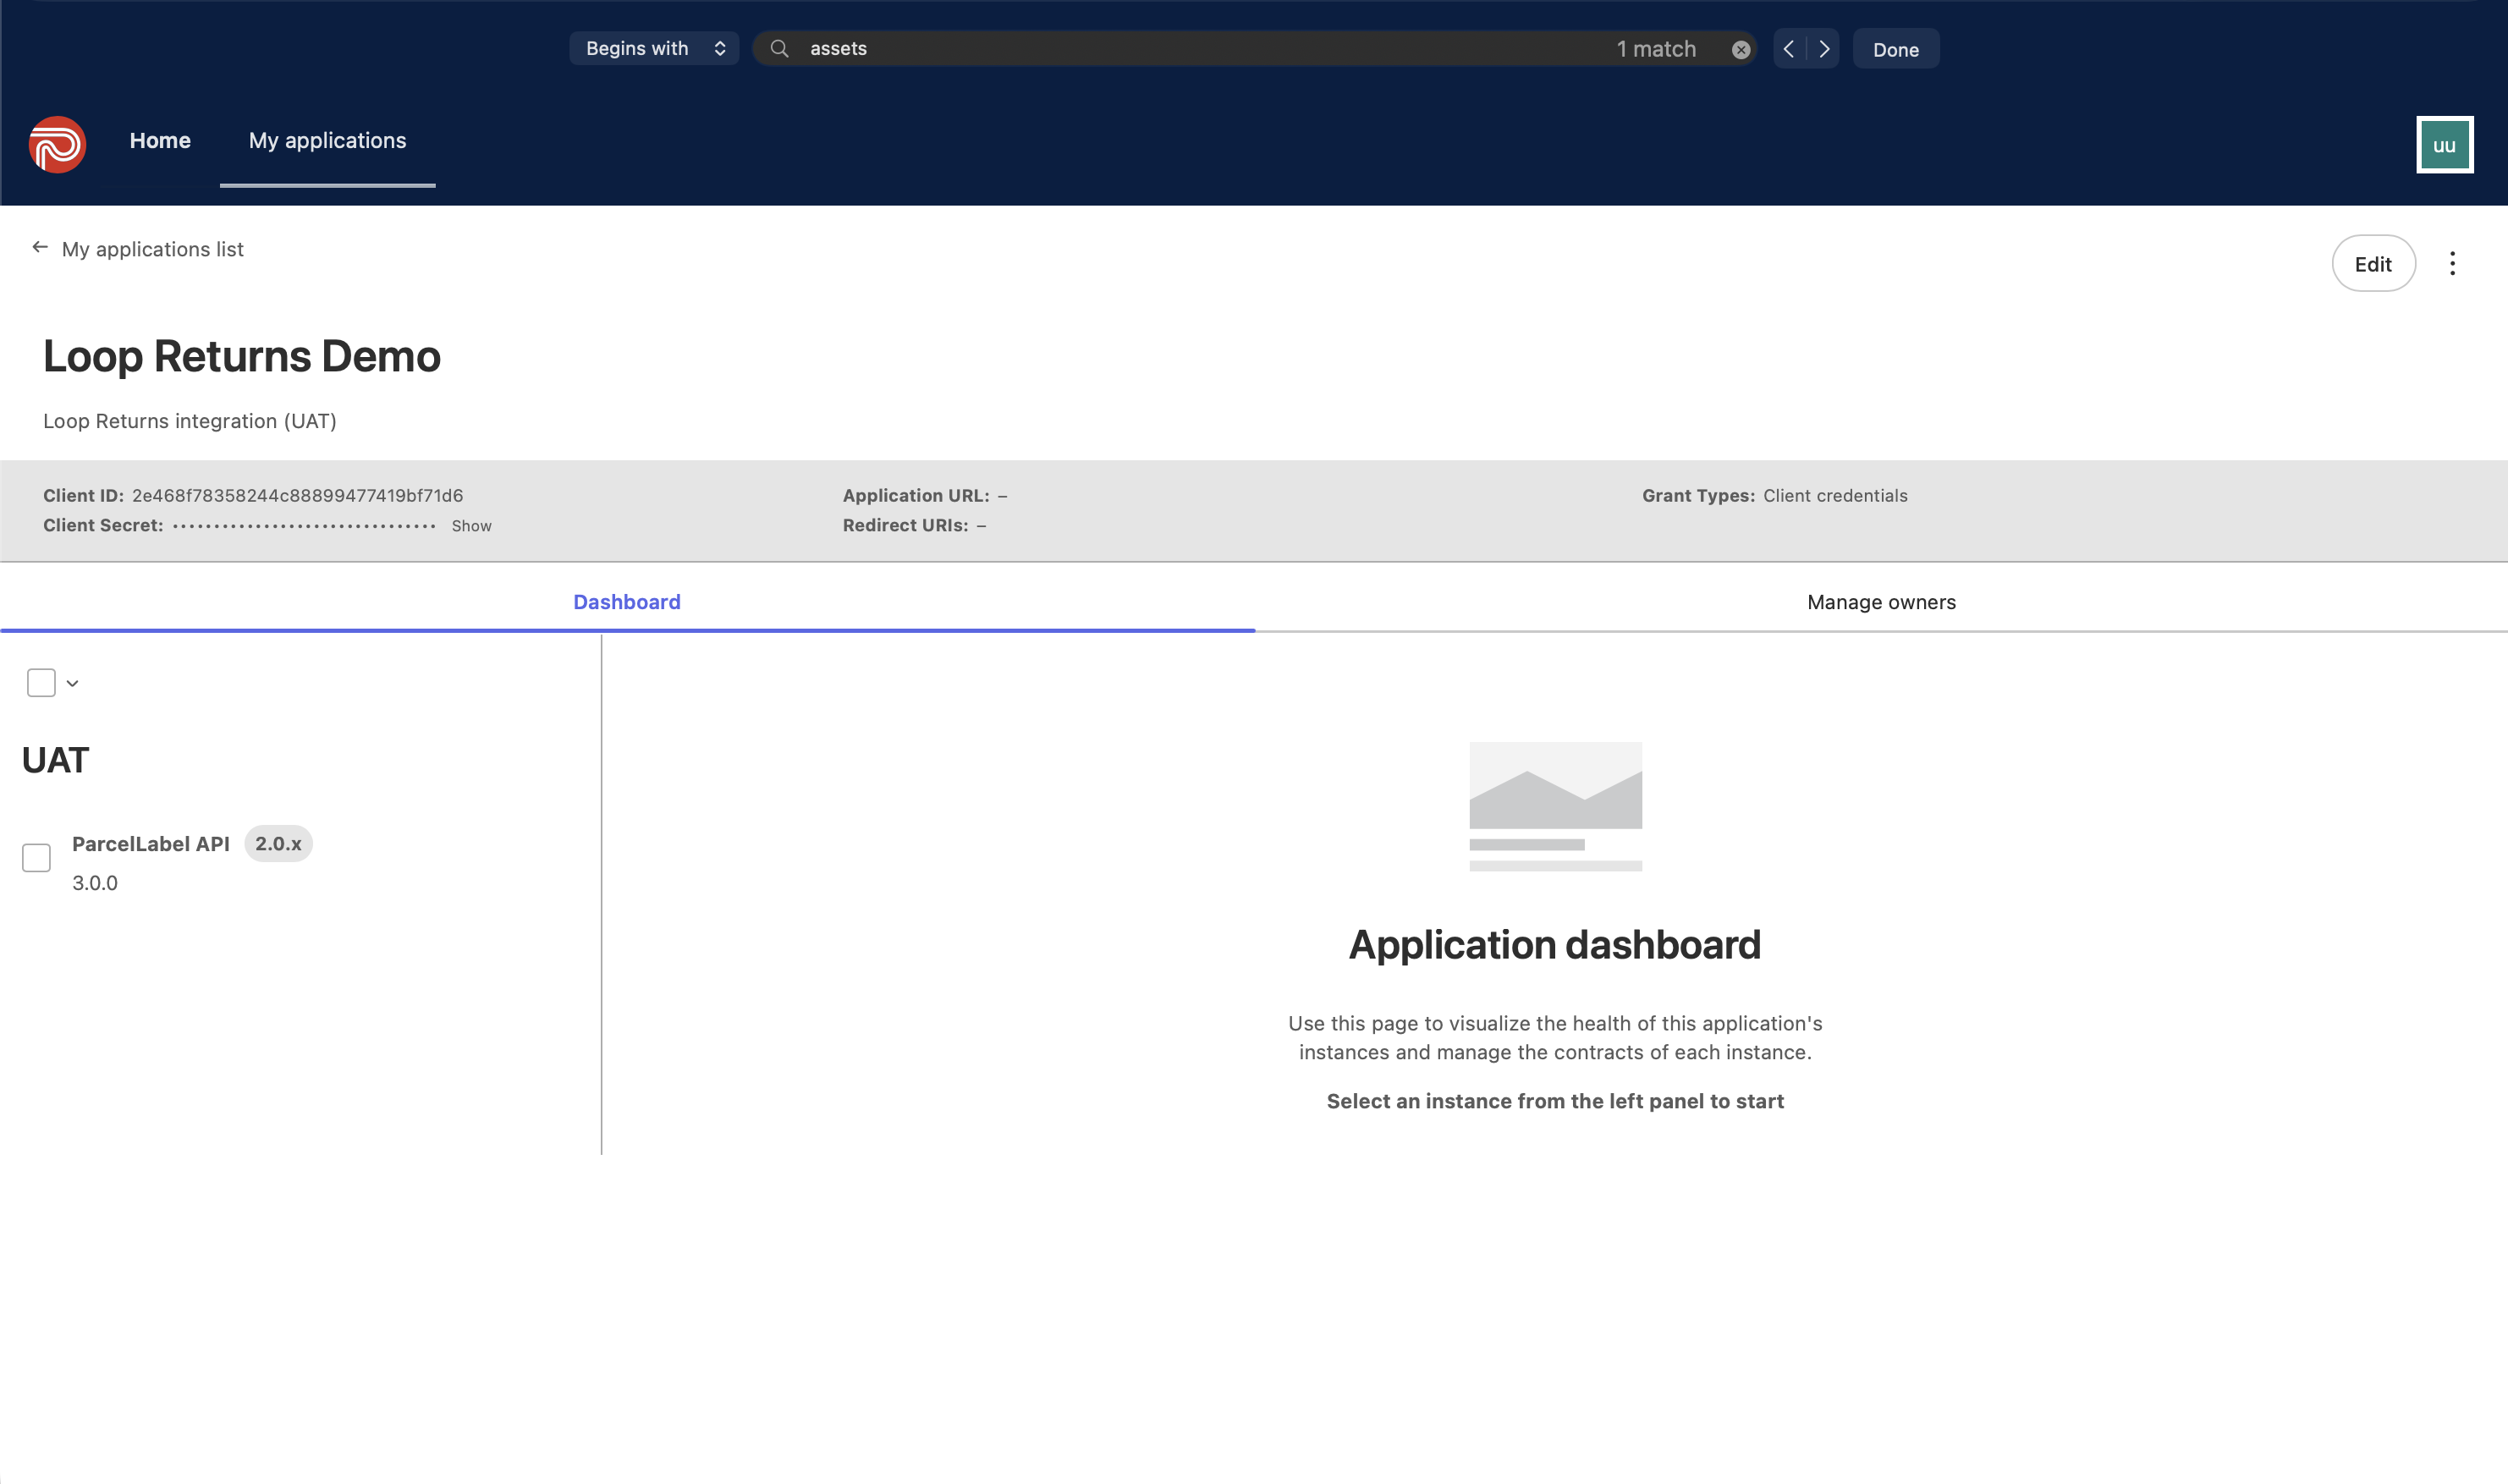Switch to the Dashboard tab
The height and width of the screenshot is (1484, 2508).
(x=627, y=602)
